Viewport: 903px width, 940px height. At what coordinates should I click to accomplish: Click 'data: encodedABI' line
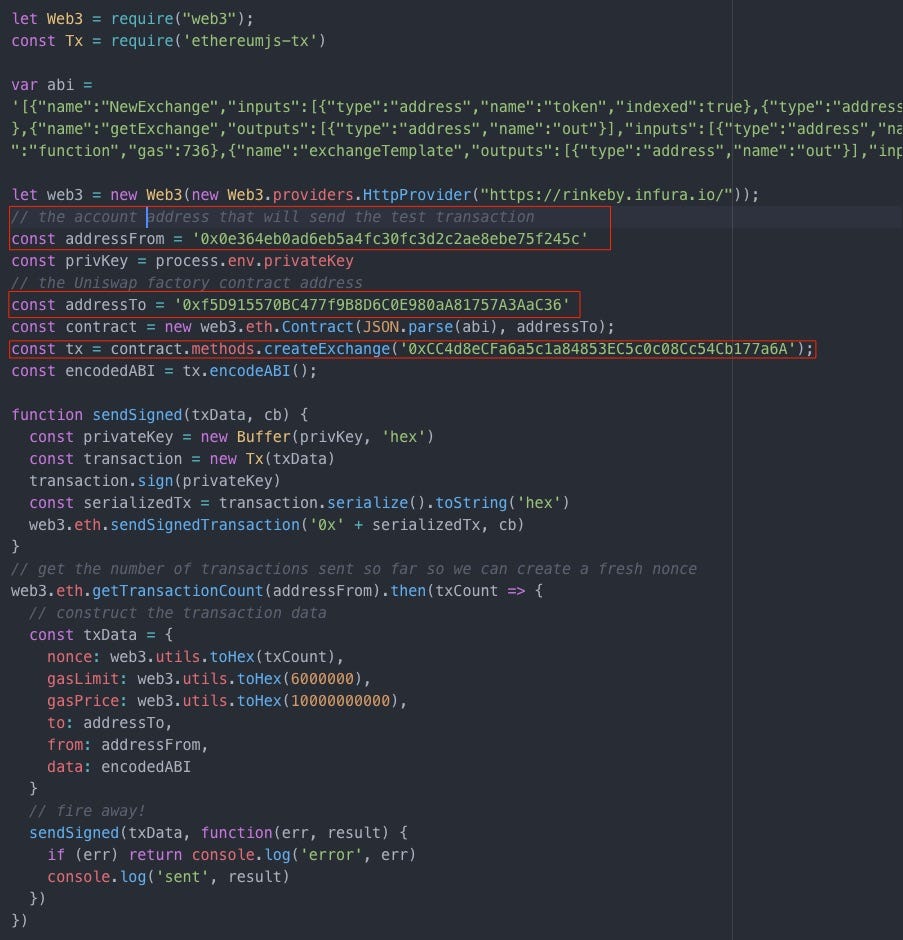(119, 766)
